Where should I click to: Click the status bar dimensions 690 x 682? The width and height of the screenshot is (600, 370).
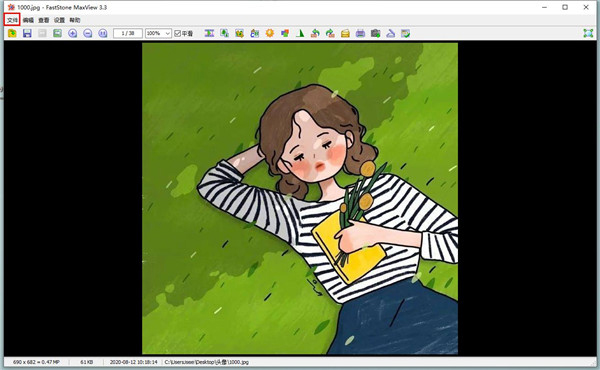click(x=36, y=362)
